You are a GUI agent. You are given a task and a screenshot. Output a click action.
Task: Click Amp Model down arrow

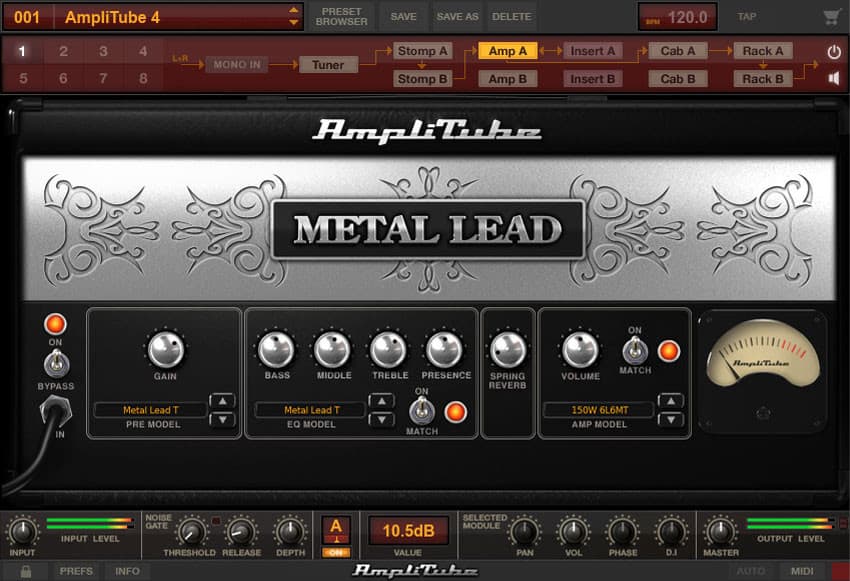[x=671, y=419]
